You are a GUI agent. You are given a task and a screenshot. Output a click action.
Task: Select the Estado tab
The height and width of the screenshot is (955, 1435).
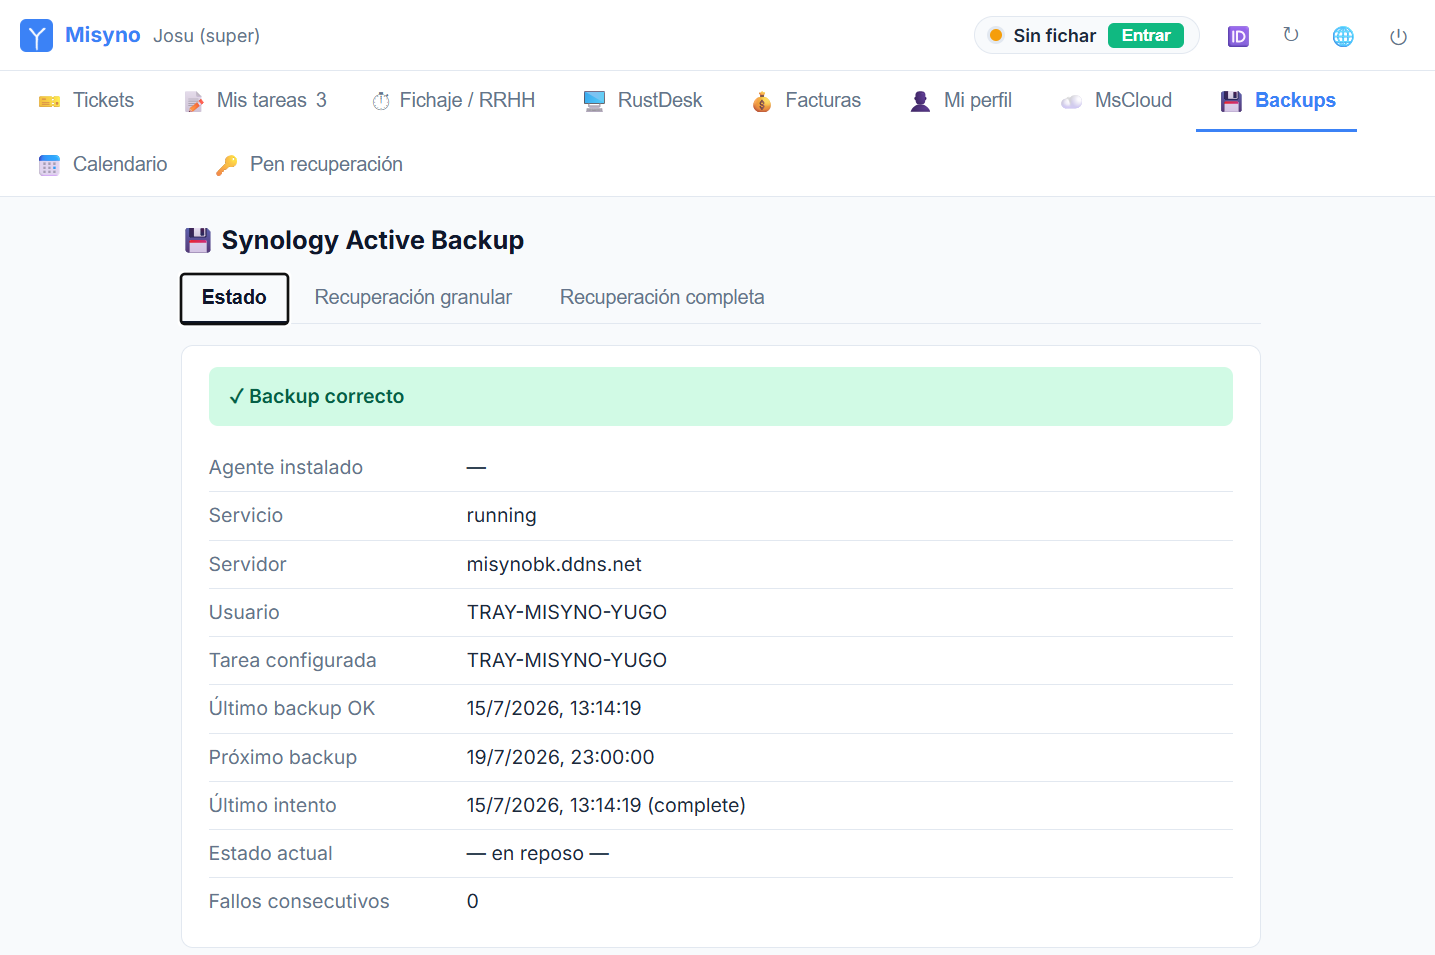tap(234, 298)
